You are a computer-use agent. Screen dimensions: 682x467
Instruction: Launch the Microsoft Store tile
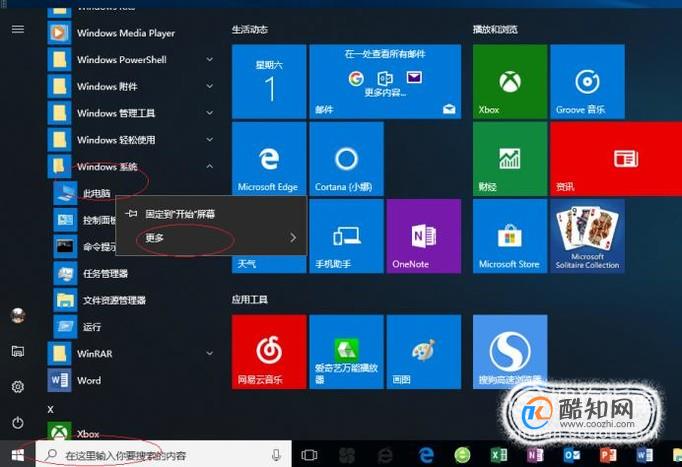[x=510, y=236]
